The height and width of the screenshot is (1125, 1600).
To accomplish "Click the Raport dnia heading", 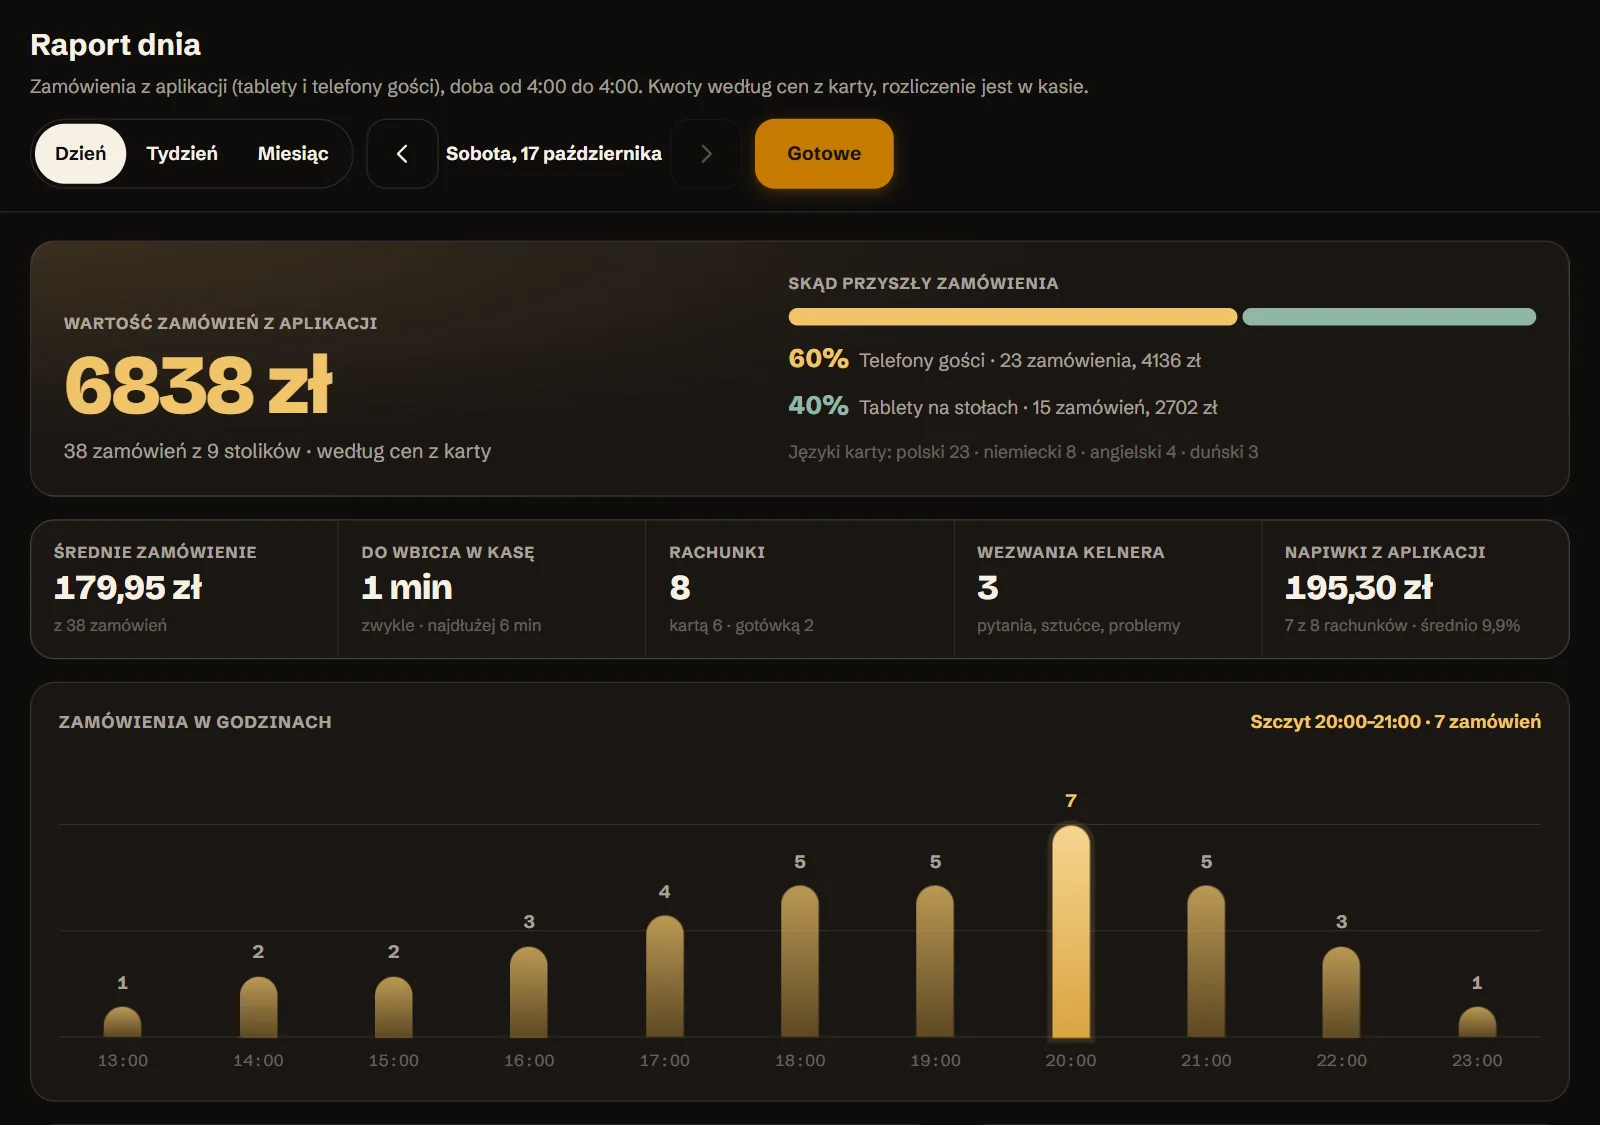I will [x=115, y=45].
